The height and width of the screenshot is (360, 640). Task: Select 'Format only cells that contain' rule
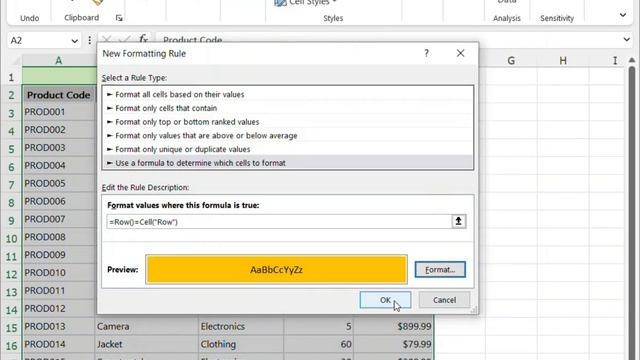[x=288, y=108]
